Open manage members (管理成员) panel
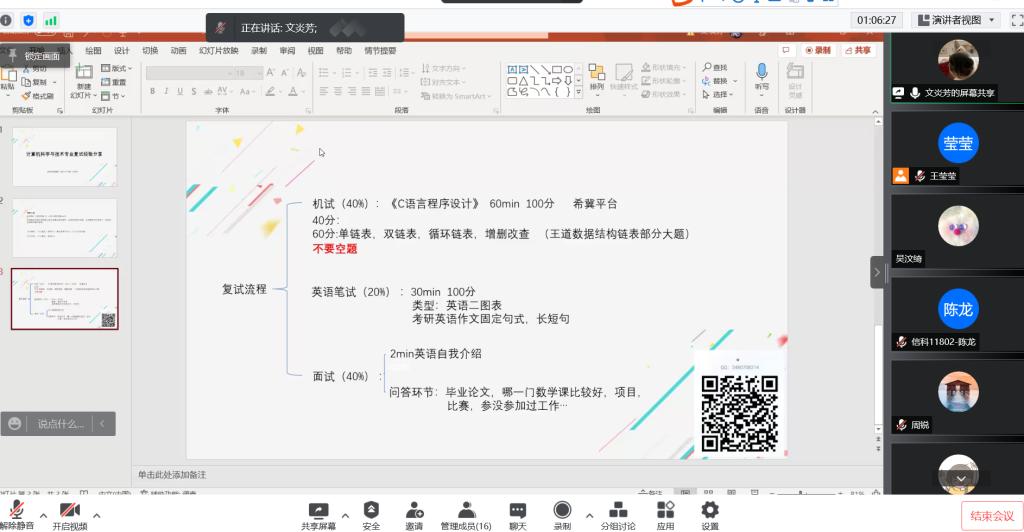Image resolution: width=1024 pixels, height=532 pixels. pos(466,512)
